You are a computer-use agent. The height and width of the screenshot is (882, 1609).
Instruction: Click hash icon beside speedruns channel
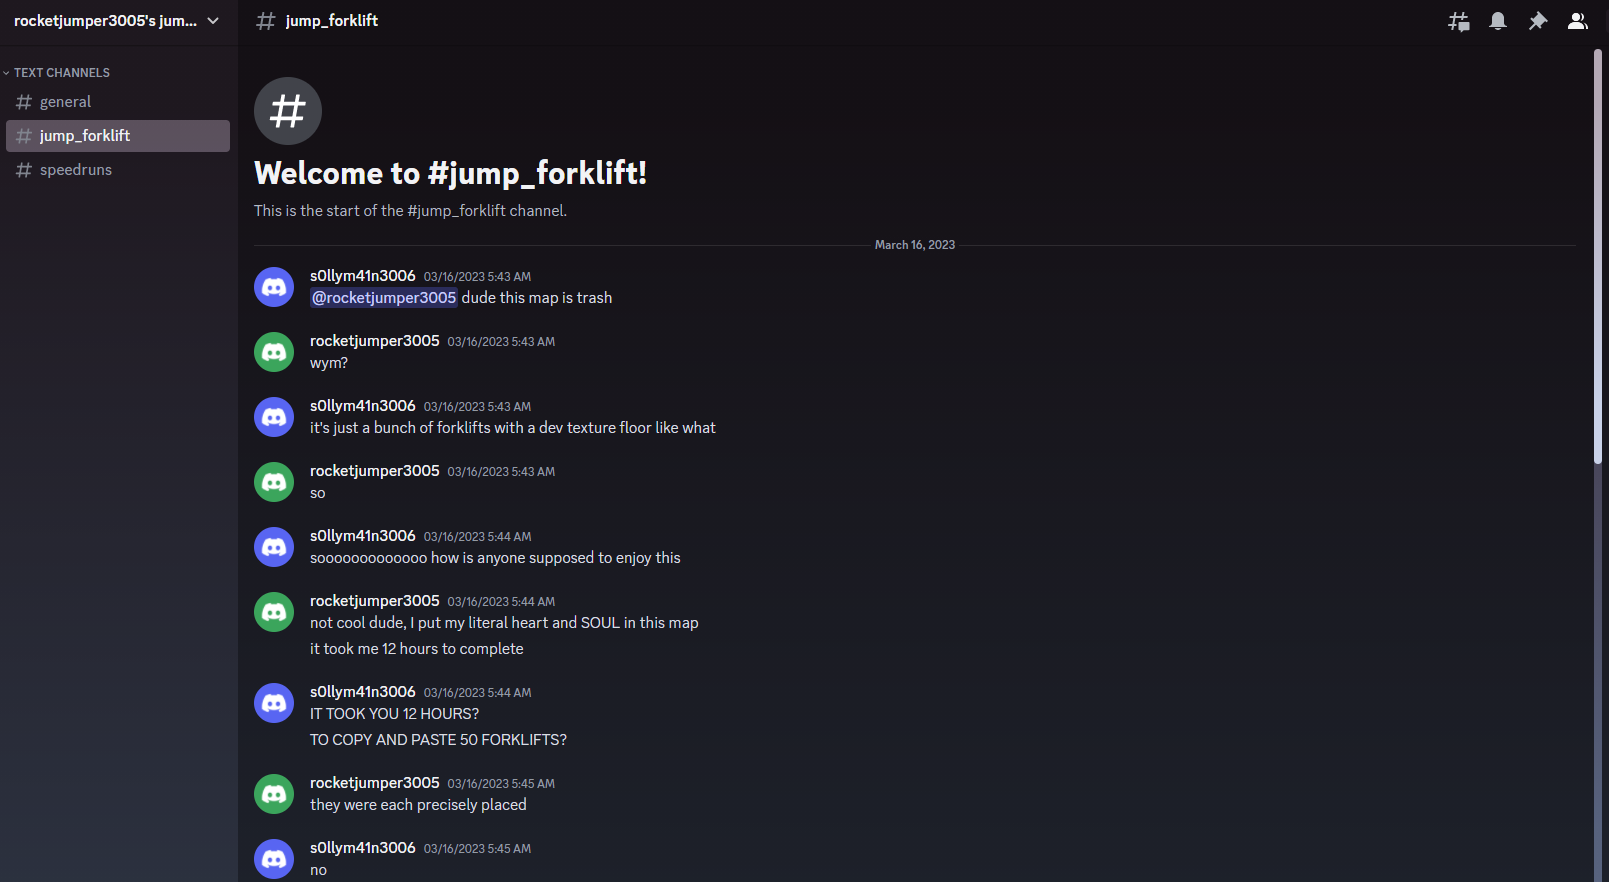click(24, 170)
